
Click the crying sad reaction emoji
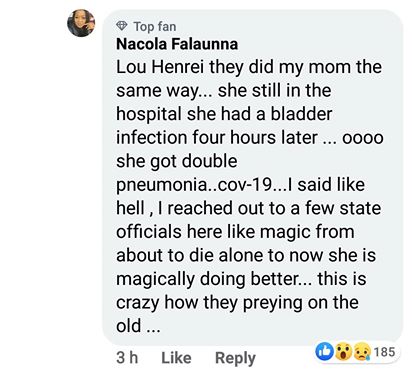[x=362, y=352]
